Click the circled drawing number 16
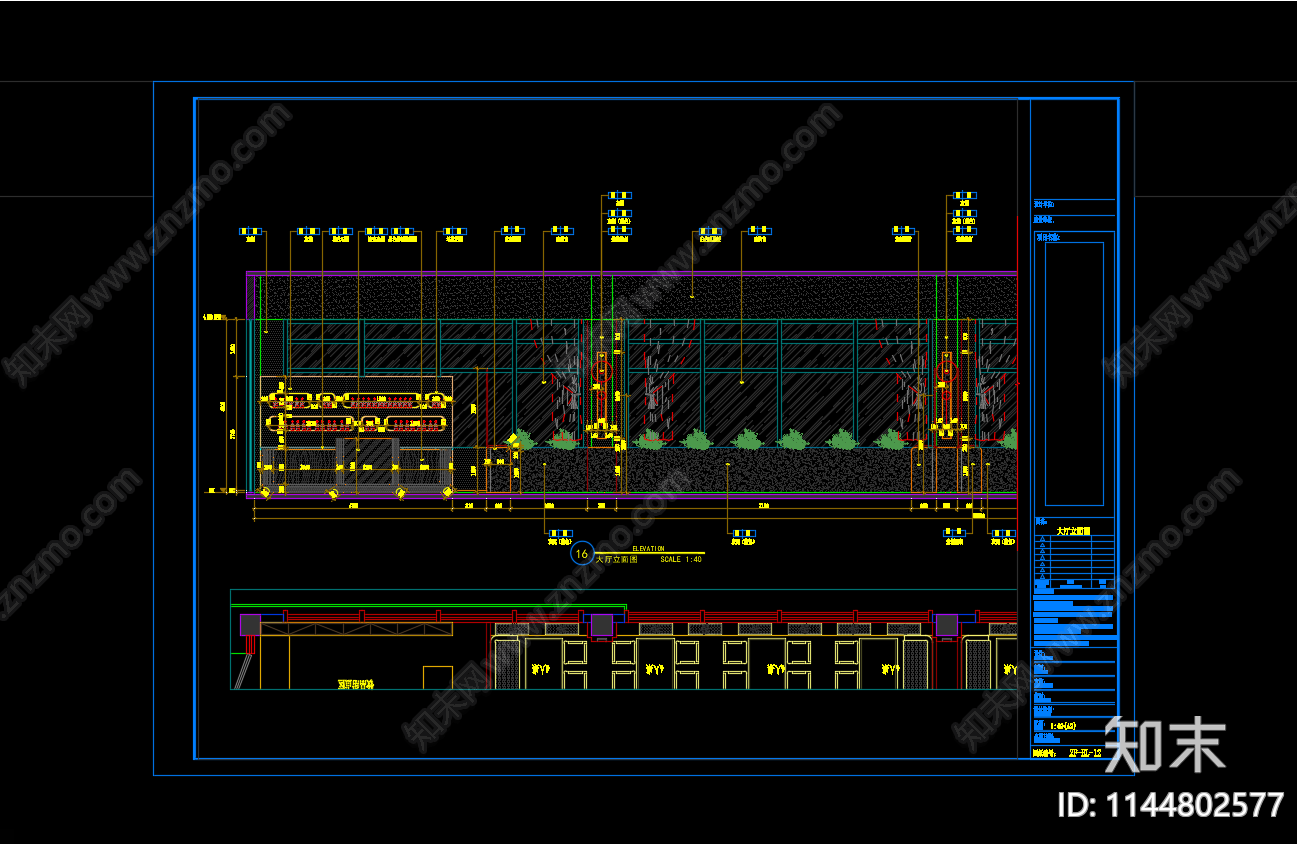This screenshot has height=844, width=1297. [x=582, y=554]
